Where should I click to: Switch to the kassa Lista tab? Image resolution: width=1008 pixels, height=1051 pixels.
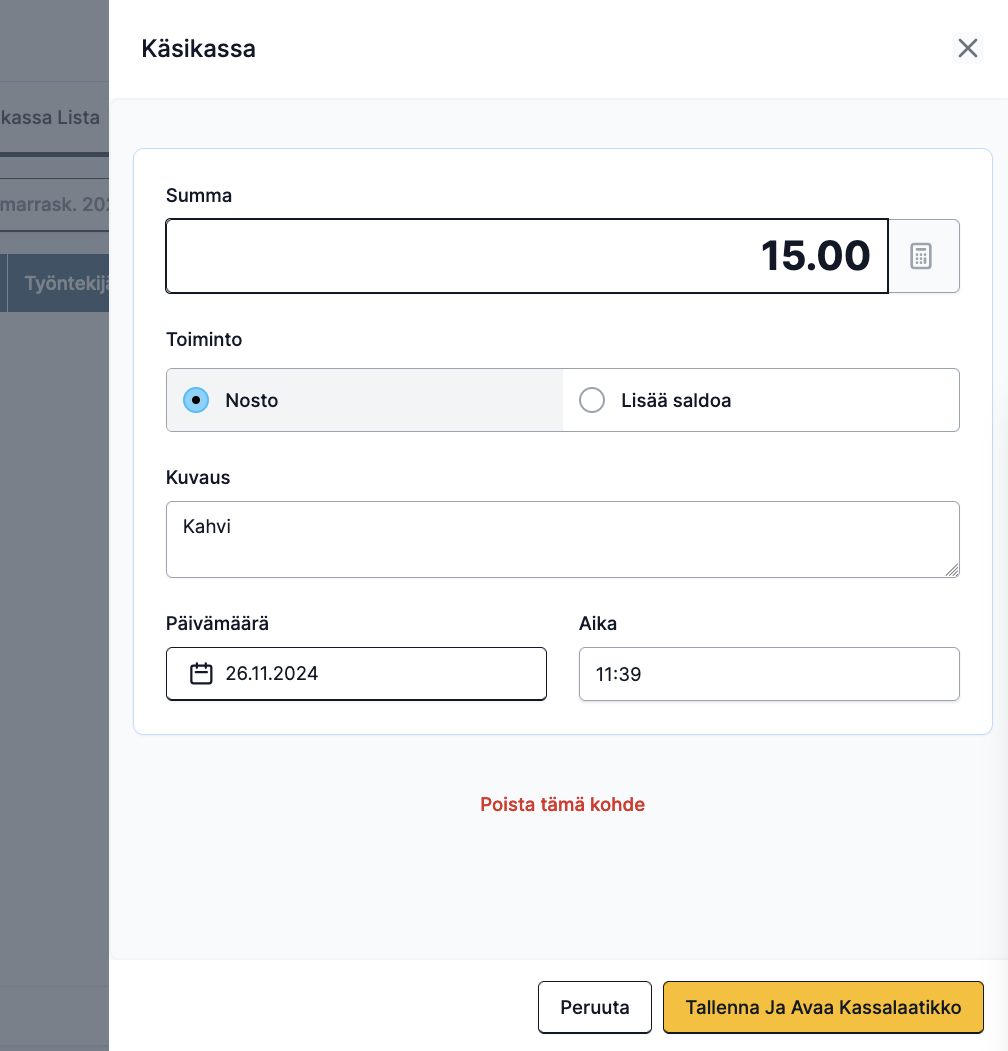(50, 117)
